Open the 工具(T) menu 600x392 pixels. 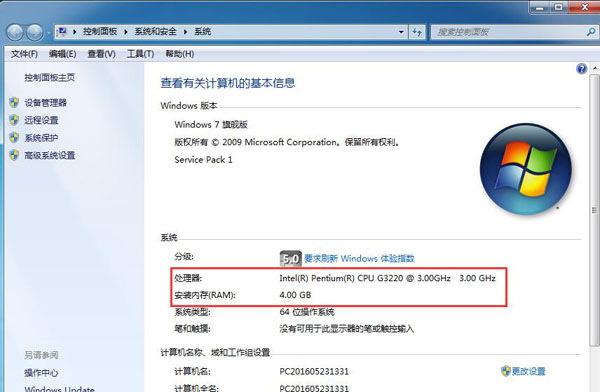(140, 54)
